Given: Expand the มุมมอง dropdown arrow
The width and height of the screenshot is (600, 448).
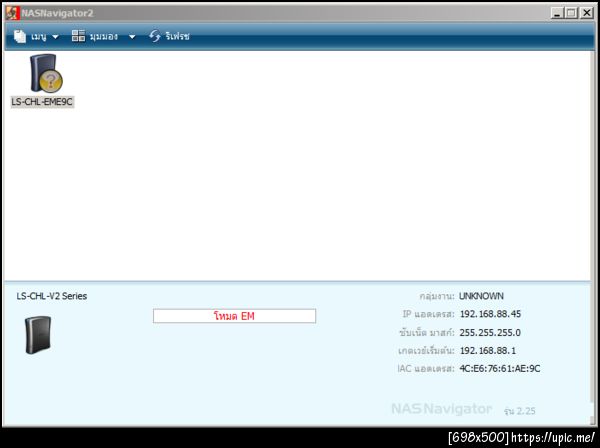Looking at the screenshot, I should click(132, 37).
